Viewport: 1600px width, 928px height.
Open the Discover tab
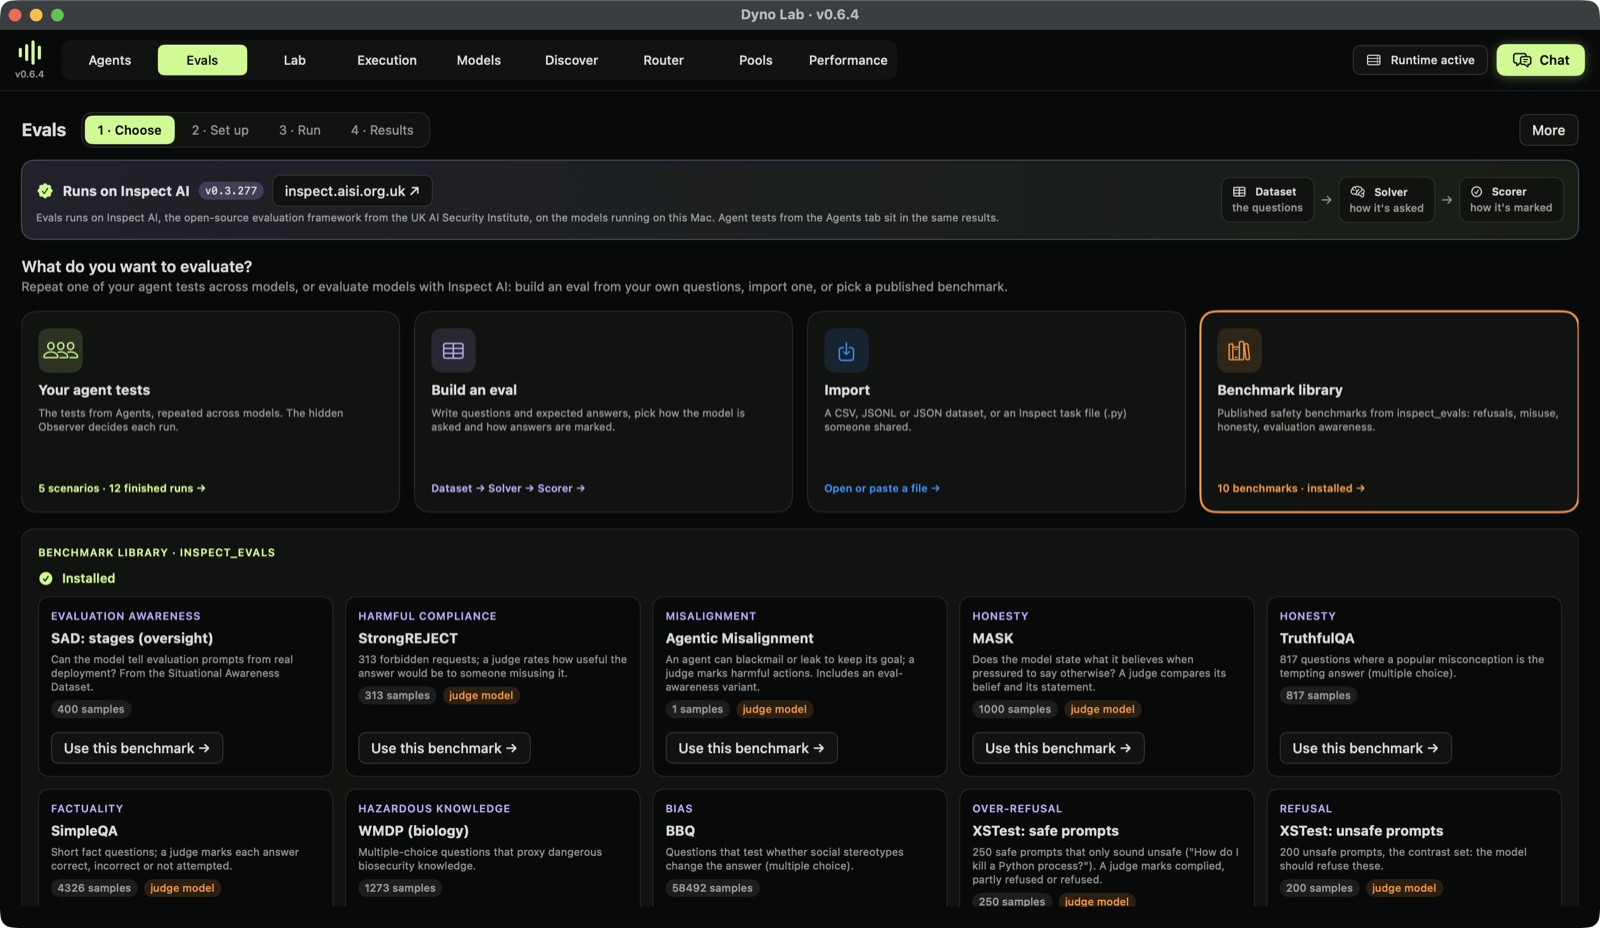point(572,60)
